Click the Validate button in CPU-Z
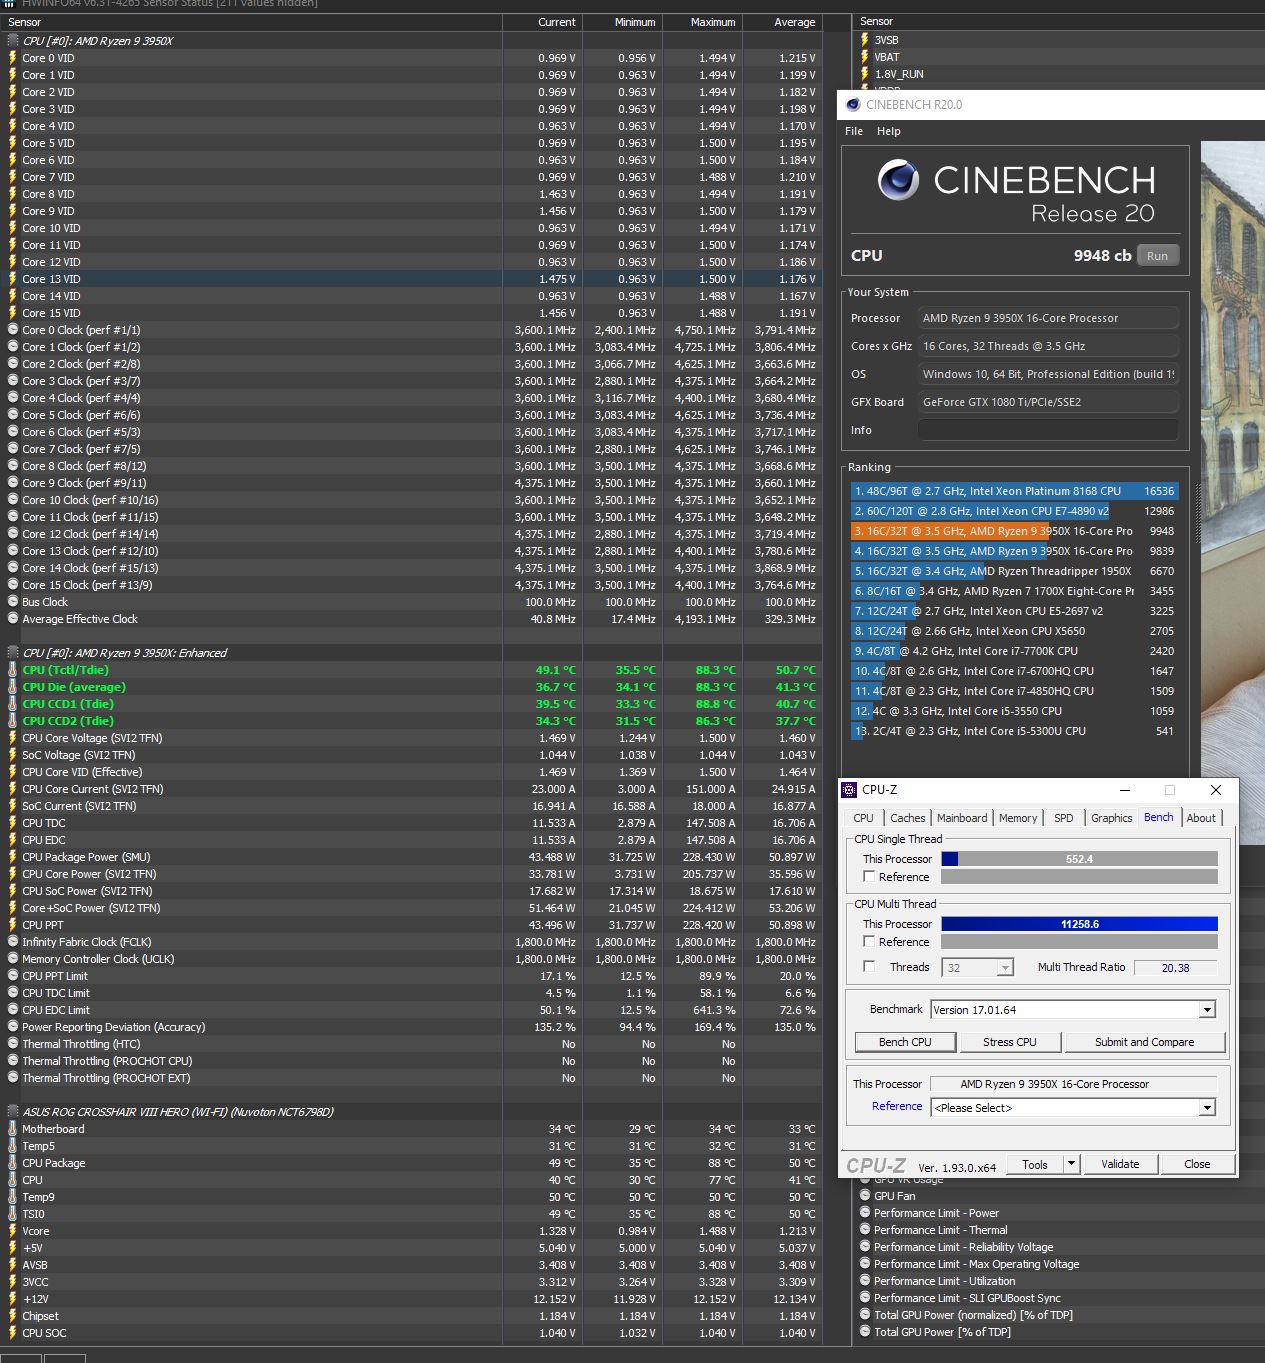Viewport: 1265px width, 1363px height. pyautogui.click(x=1120, y=1164)
